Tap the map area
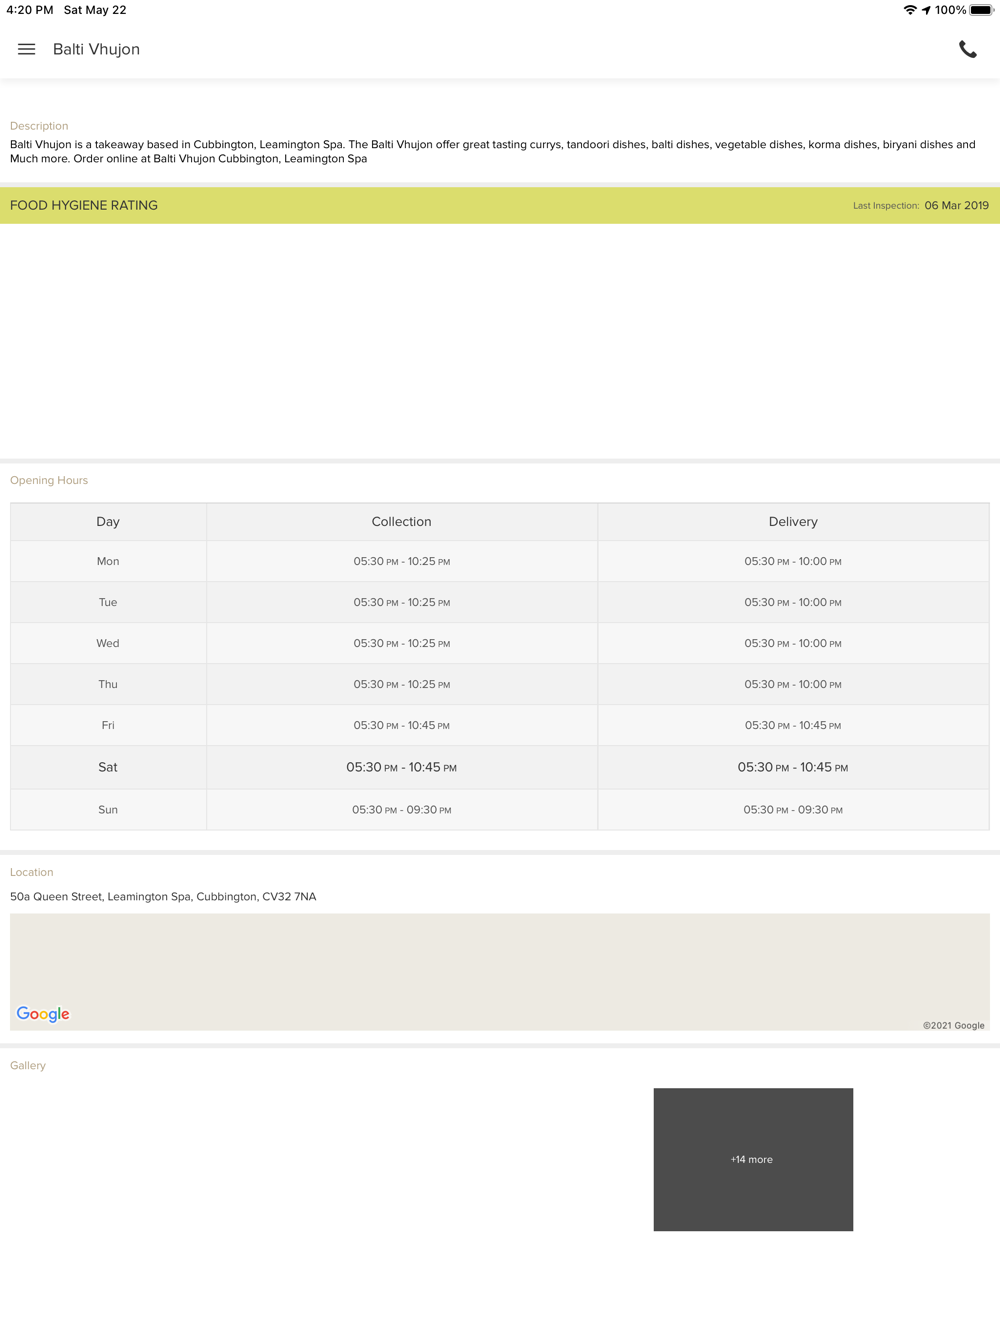 (500, 972)
